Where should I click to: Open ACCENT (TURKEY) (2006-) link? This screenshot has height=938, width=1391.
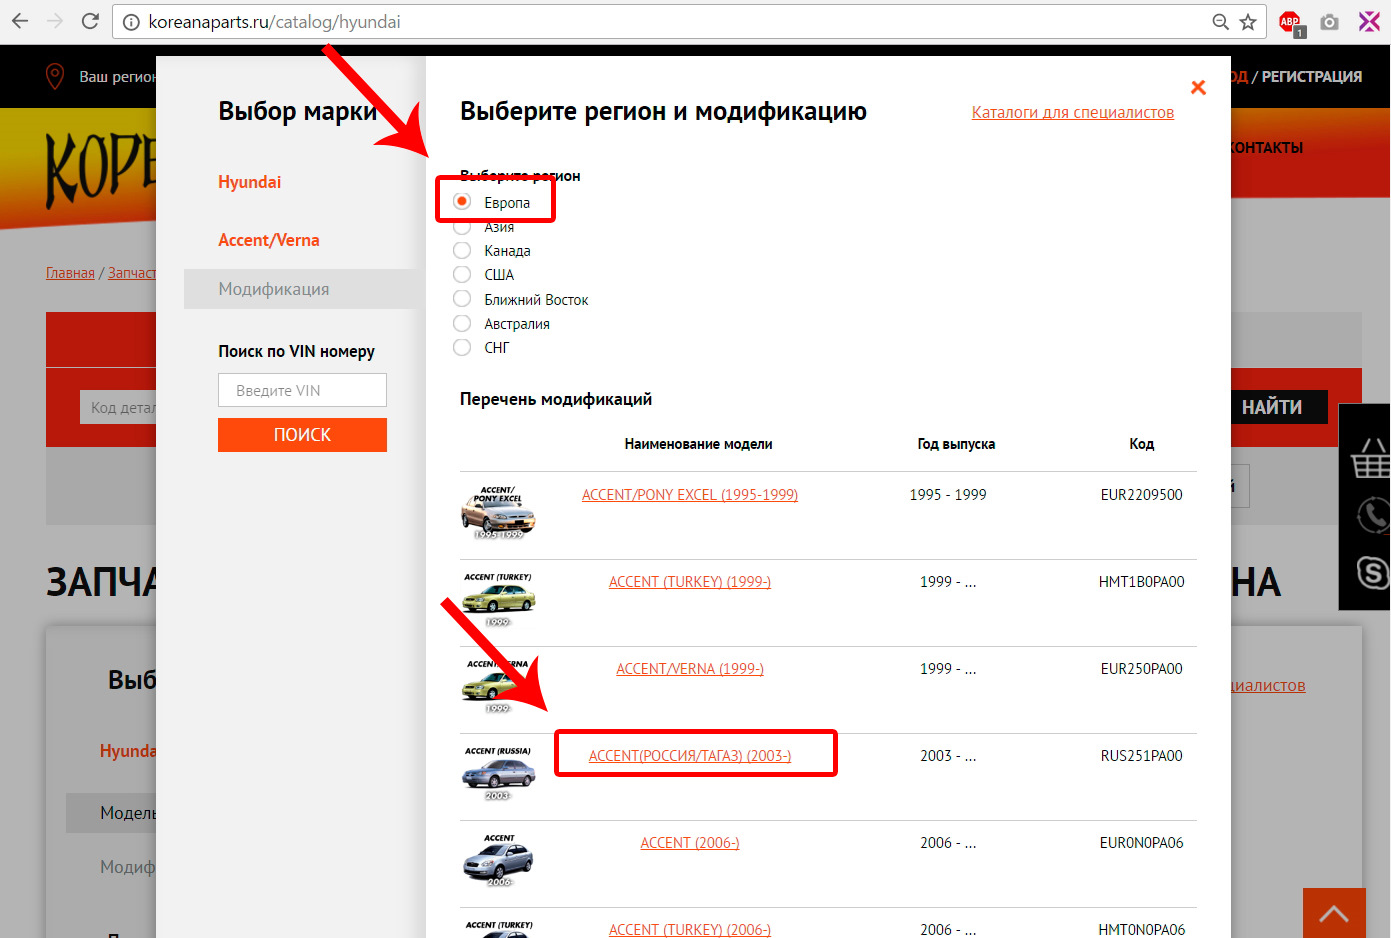[690, 929]
